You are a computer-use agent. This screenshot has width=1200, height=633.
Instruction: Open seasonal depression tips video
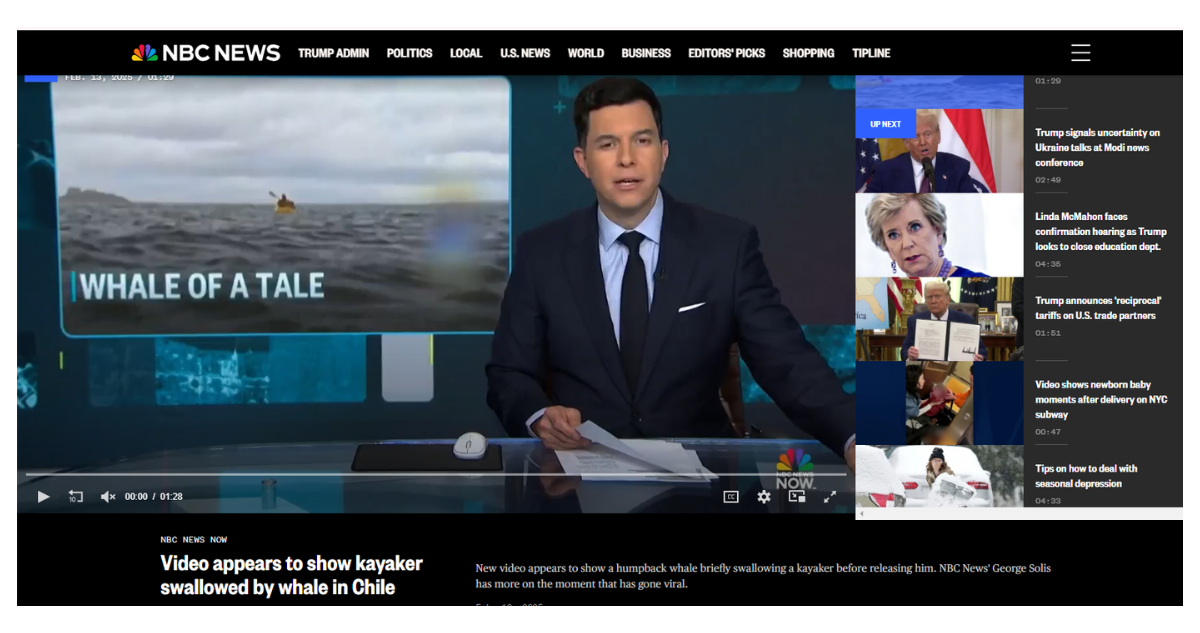(1086, 476)
